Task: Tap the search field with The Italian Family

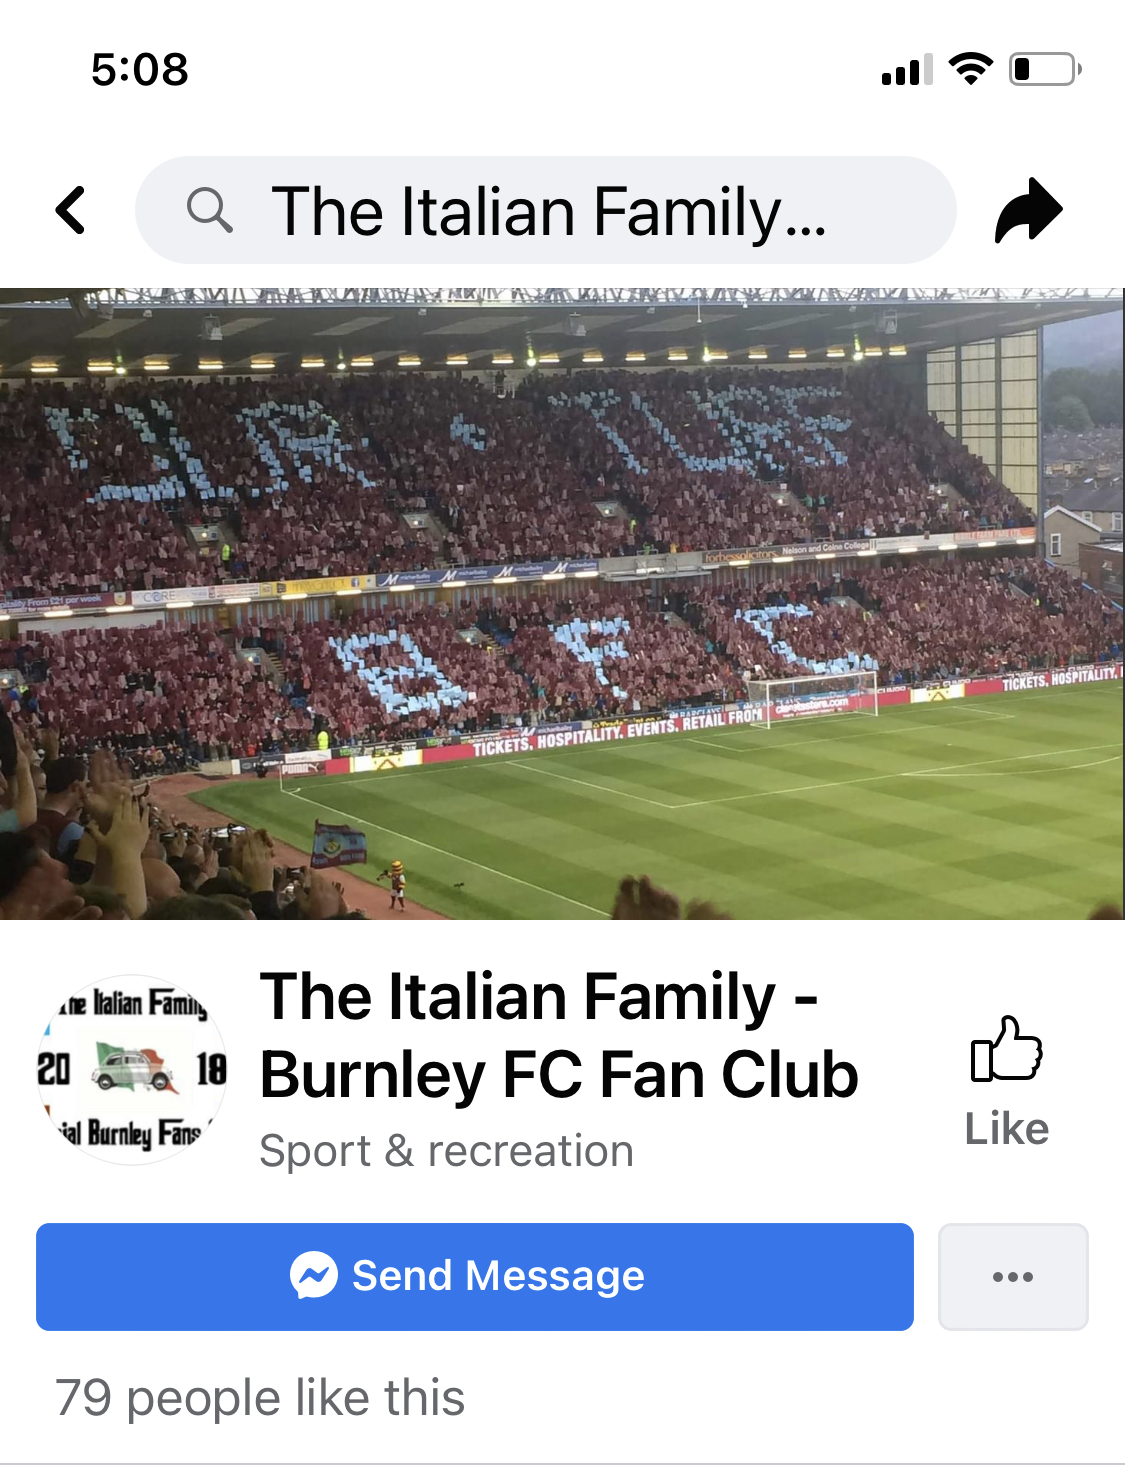Action: pos(546,210)
